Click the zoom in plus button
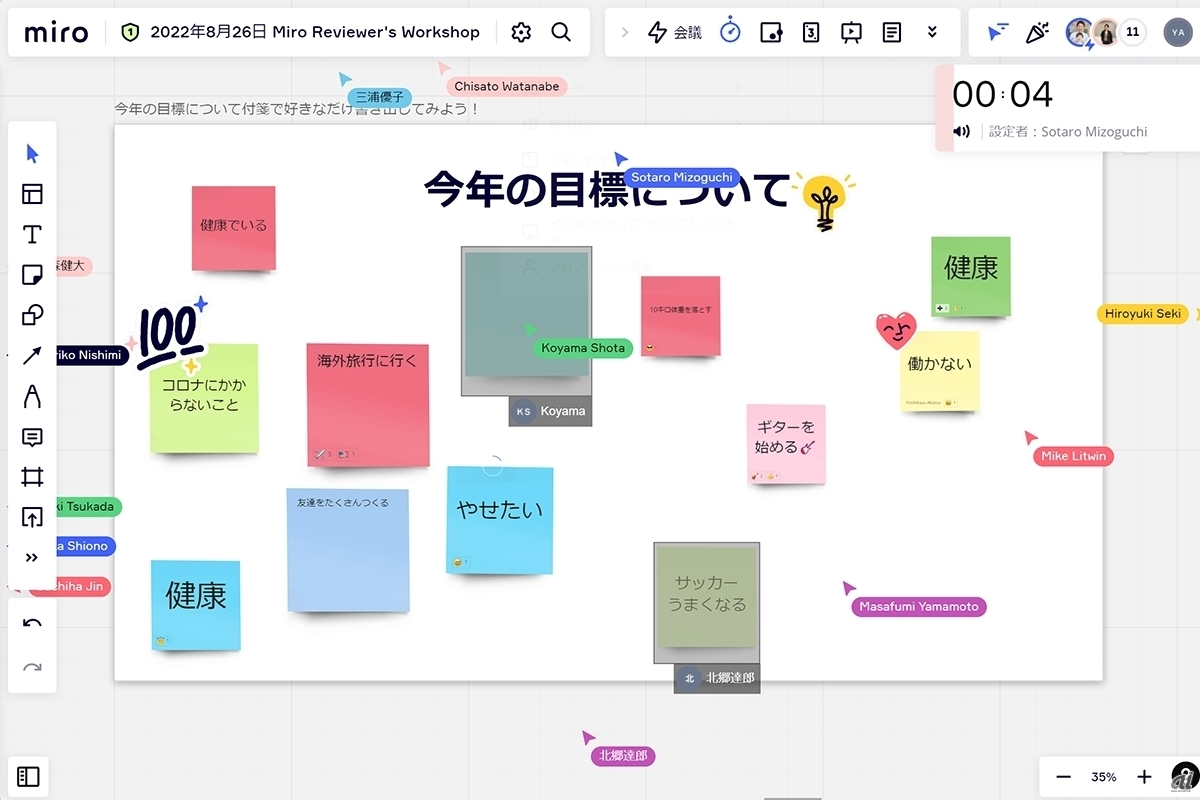 point(1144,777)
